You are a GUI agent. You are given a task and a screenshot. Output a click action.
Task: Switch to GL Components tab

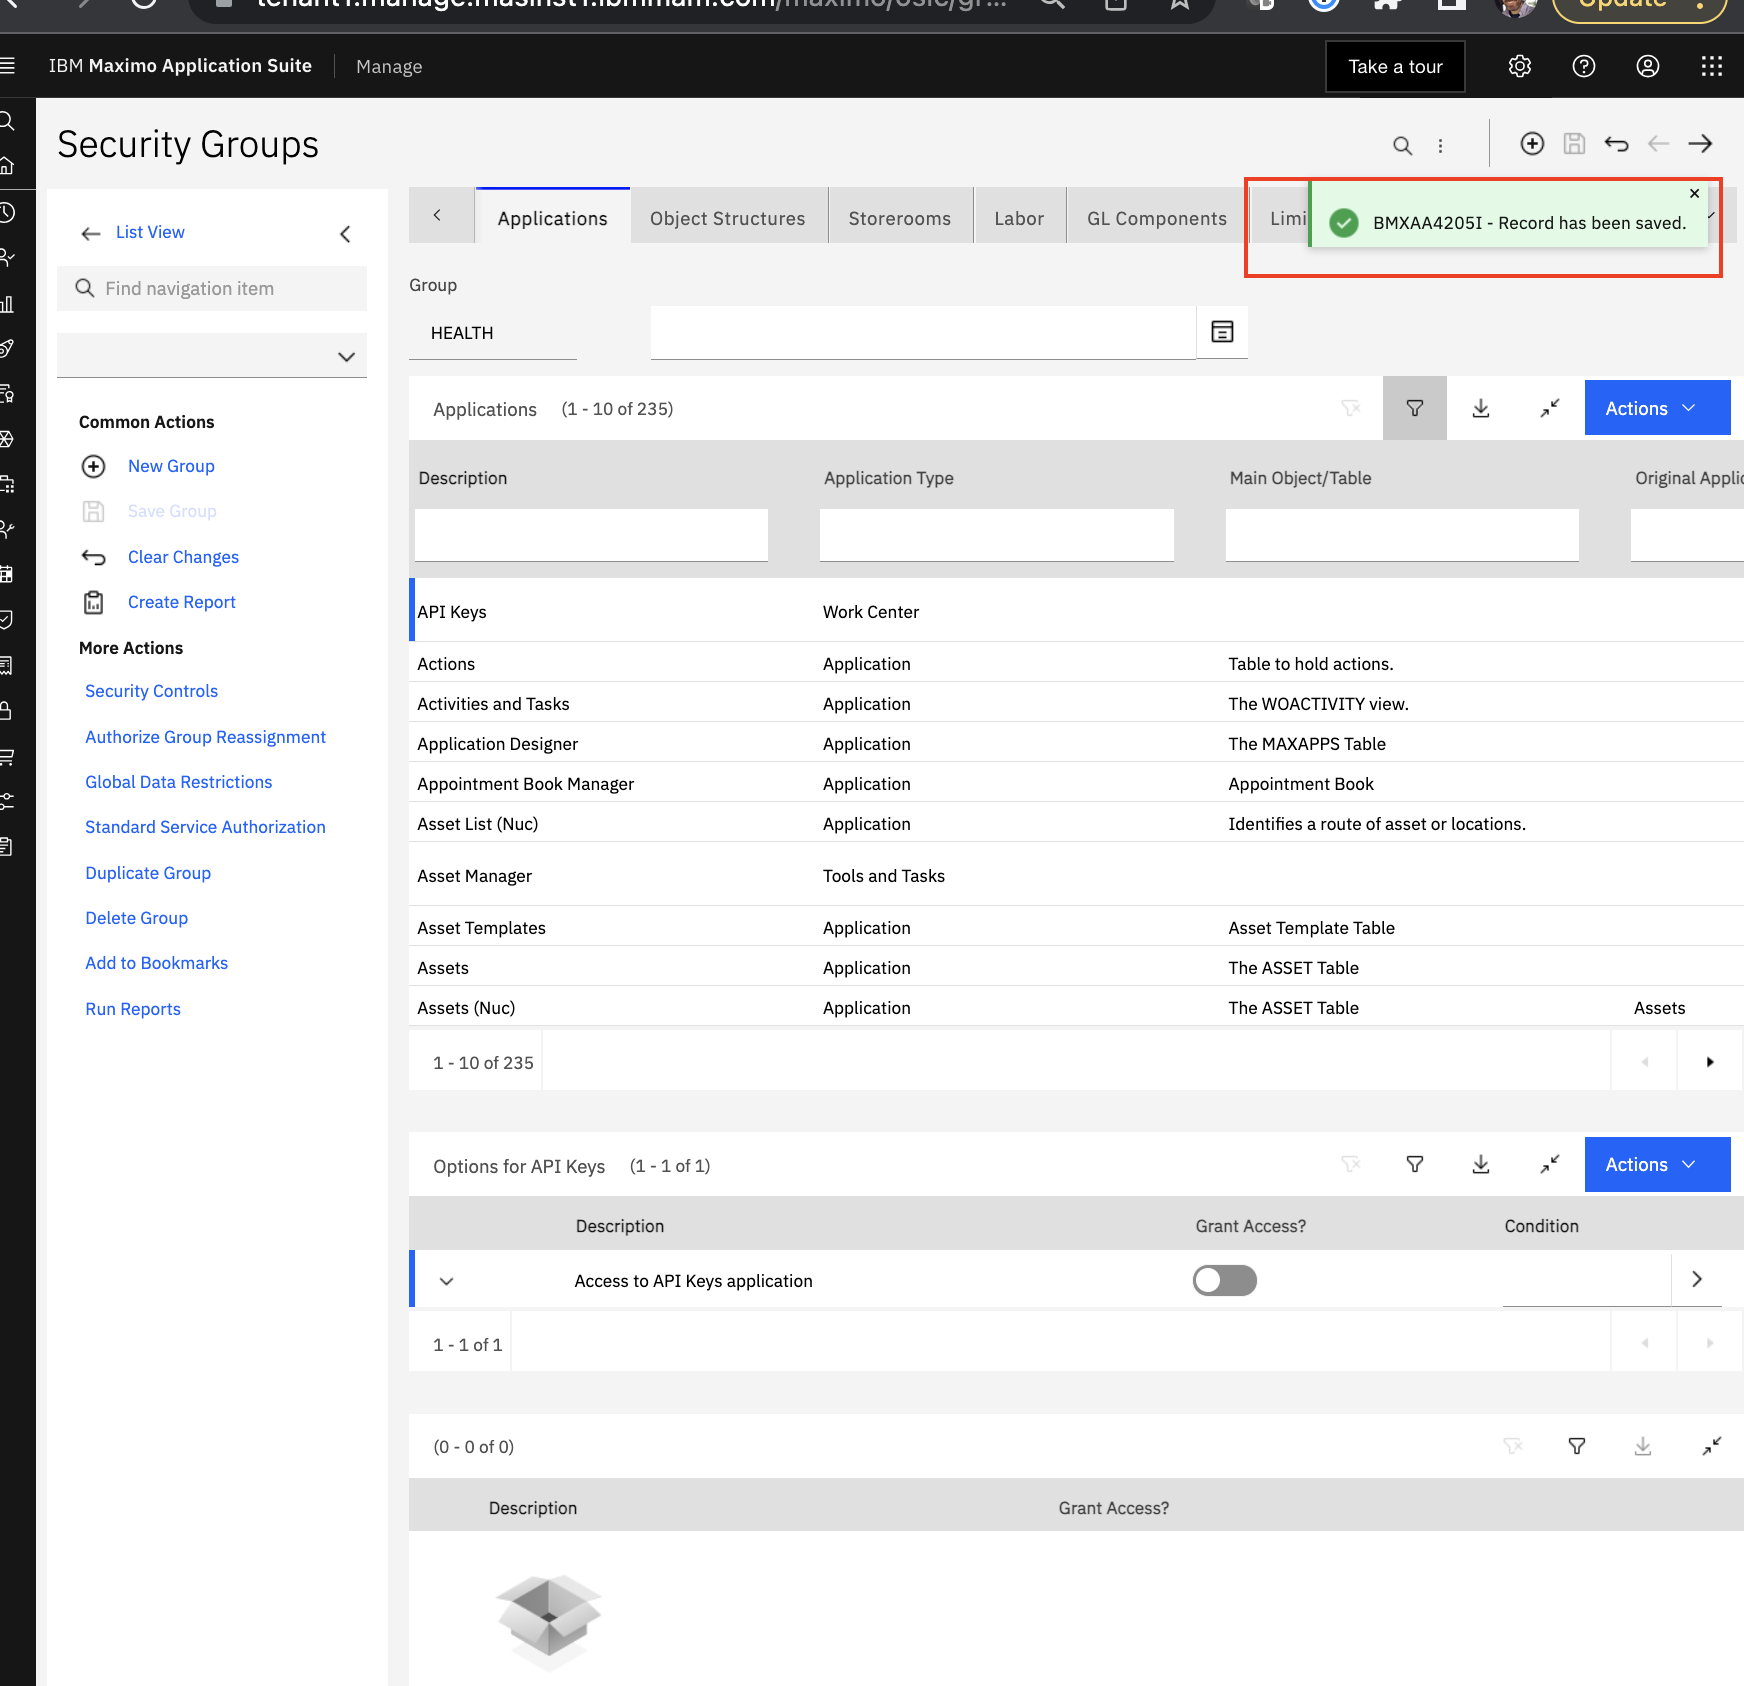coord(1156,218)
